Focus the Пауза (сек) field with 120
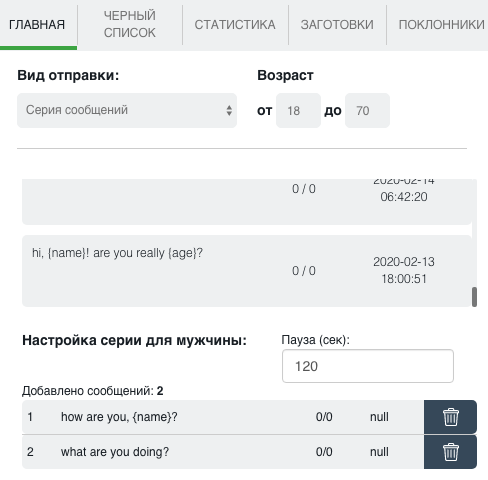This screenshot has height=480, width=488. [368, 366]
